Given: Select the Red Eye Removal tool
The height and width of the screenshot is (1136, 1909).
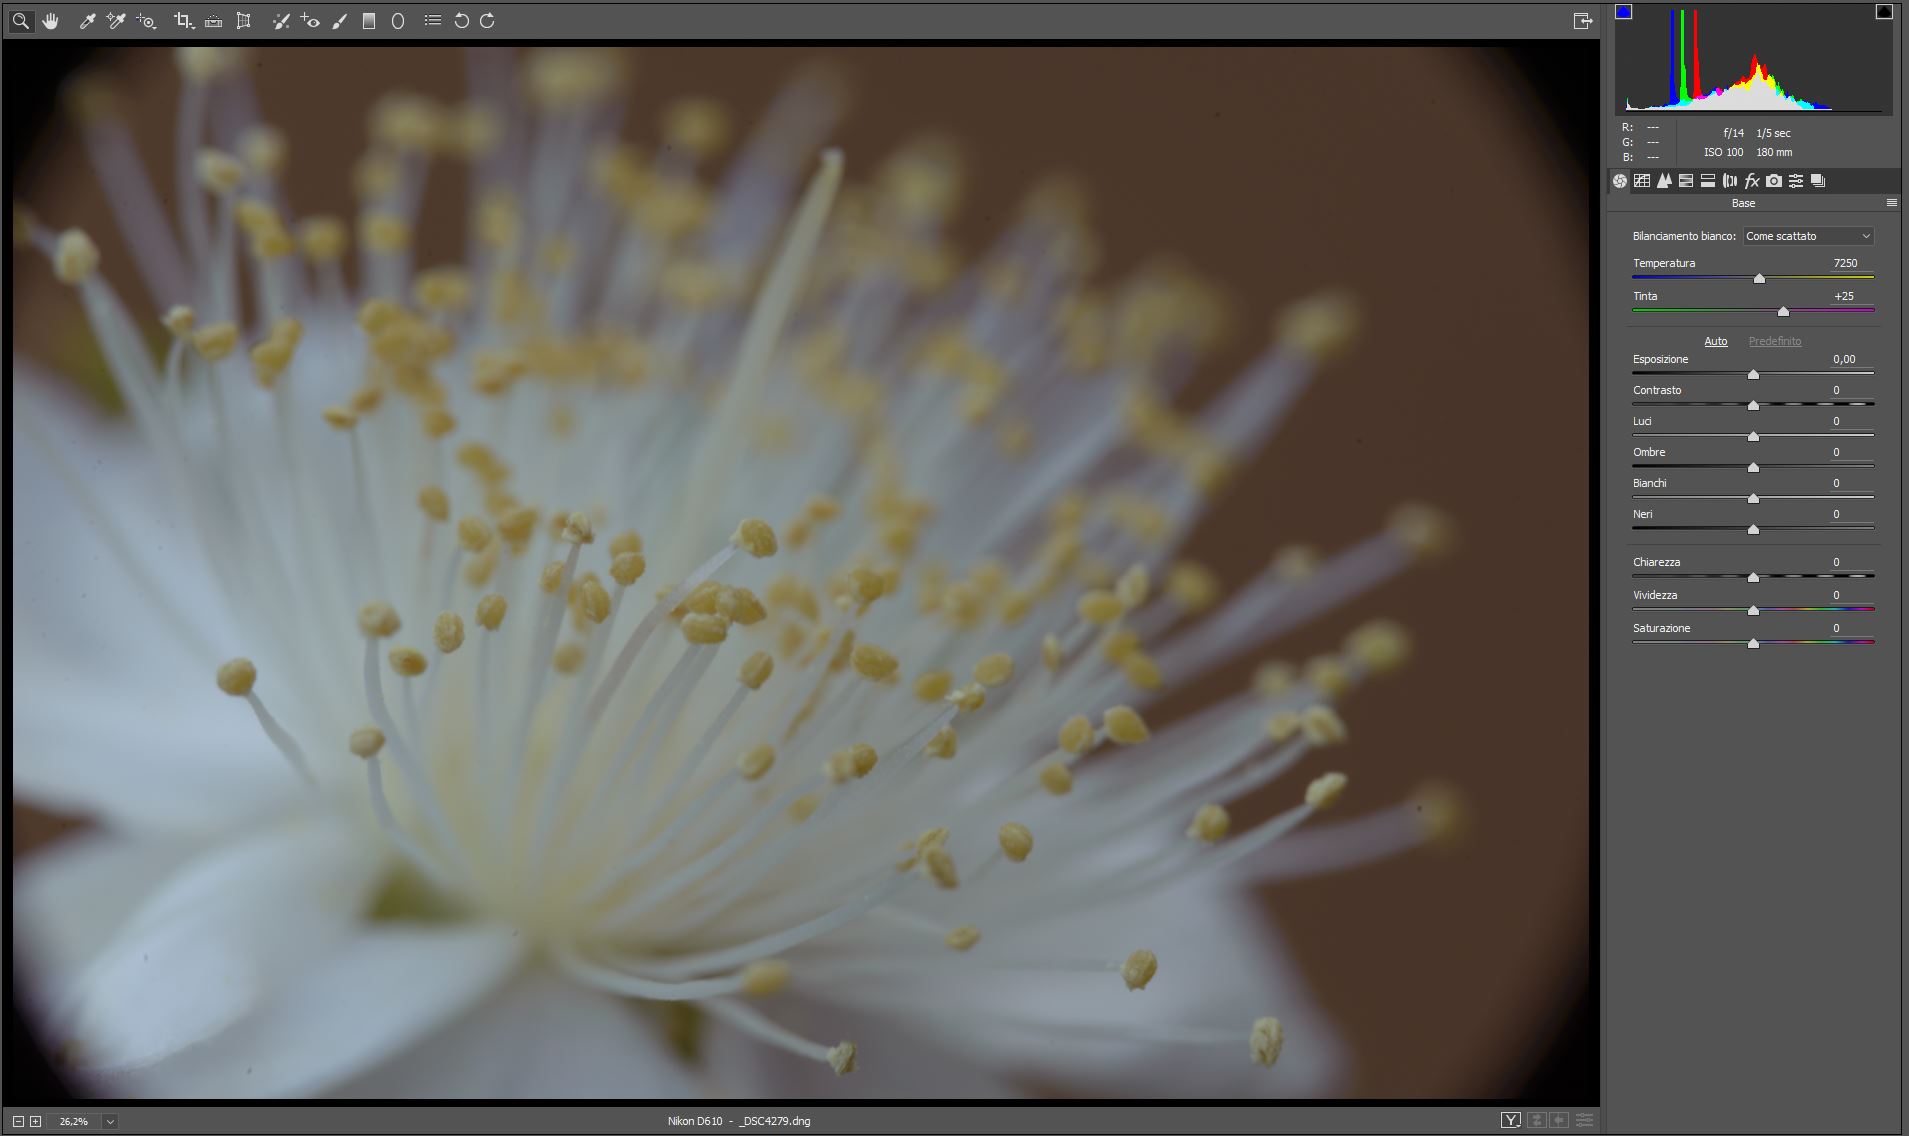Looking at the screenshot, I should point(310,21).
